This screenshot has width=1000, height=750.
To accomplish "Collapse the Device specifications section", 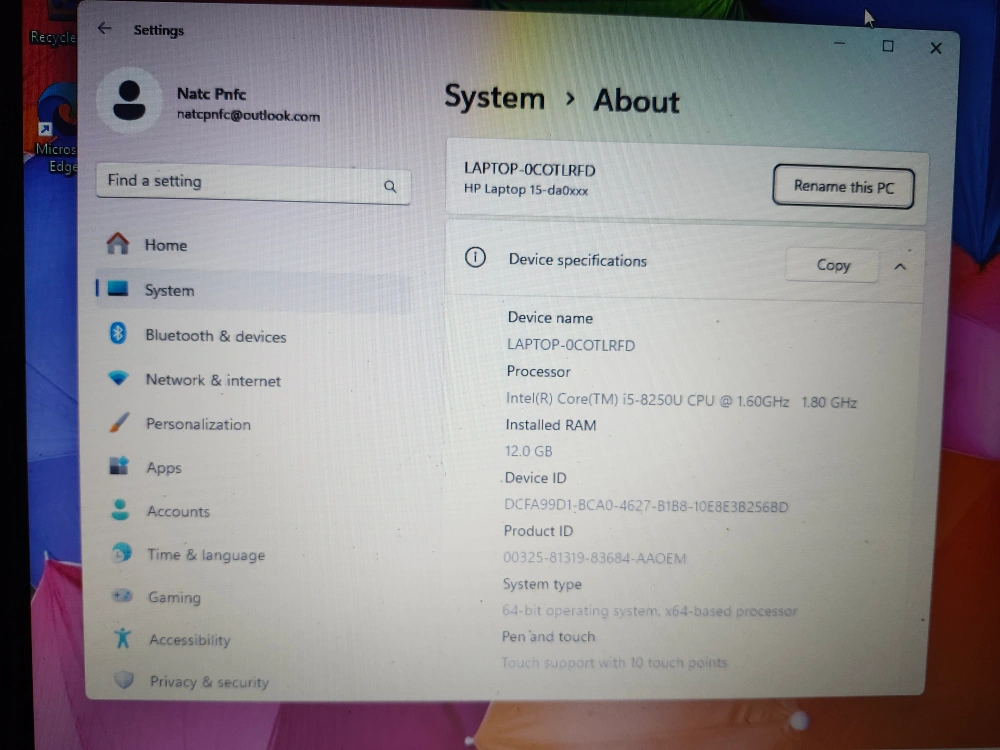I will (x=900, y=266).
